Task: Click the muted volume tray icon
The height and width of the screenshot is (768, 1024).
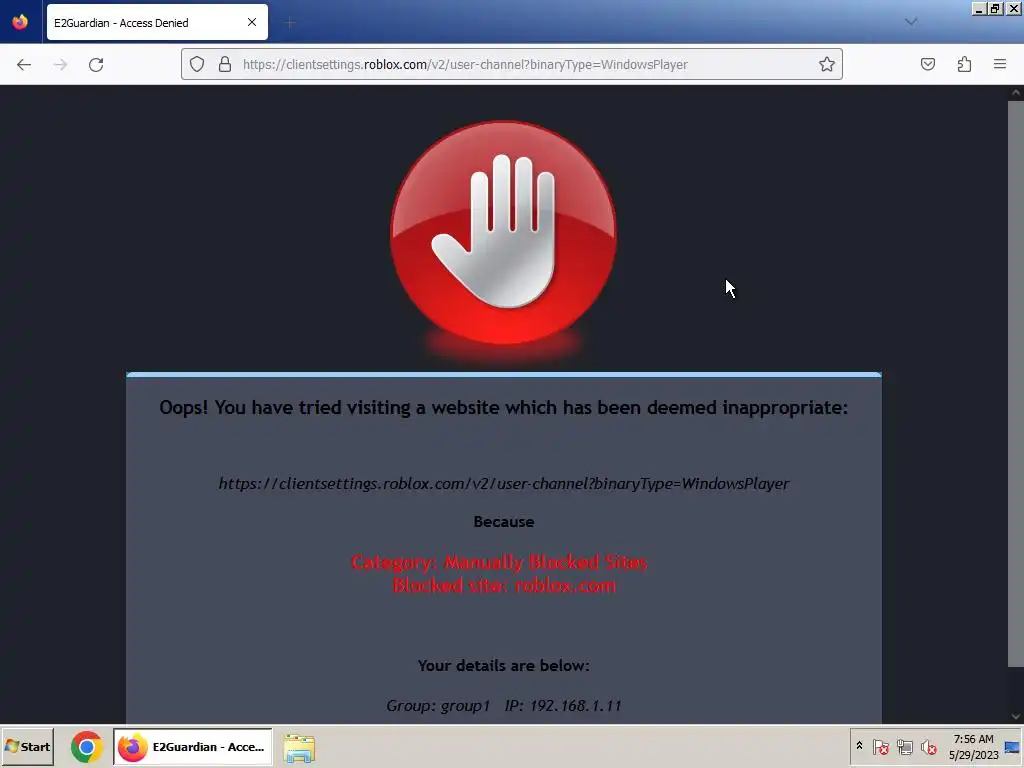Action: [929, 747]
